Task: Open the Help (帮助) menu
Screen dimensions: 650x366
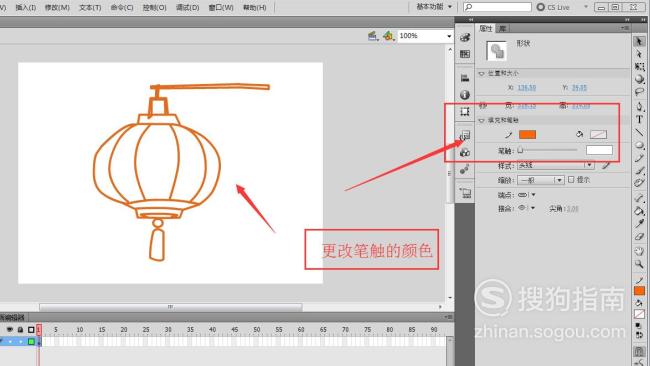Action: (255, 7)
